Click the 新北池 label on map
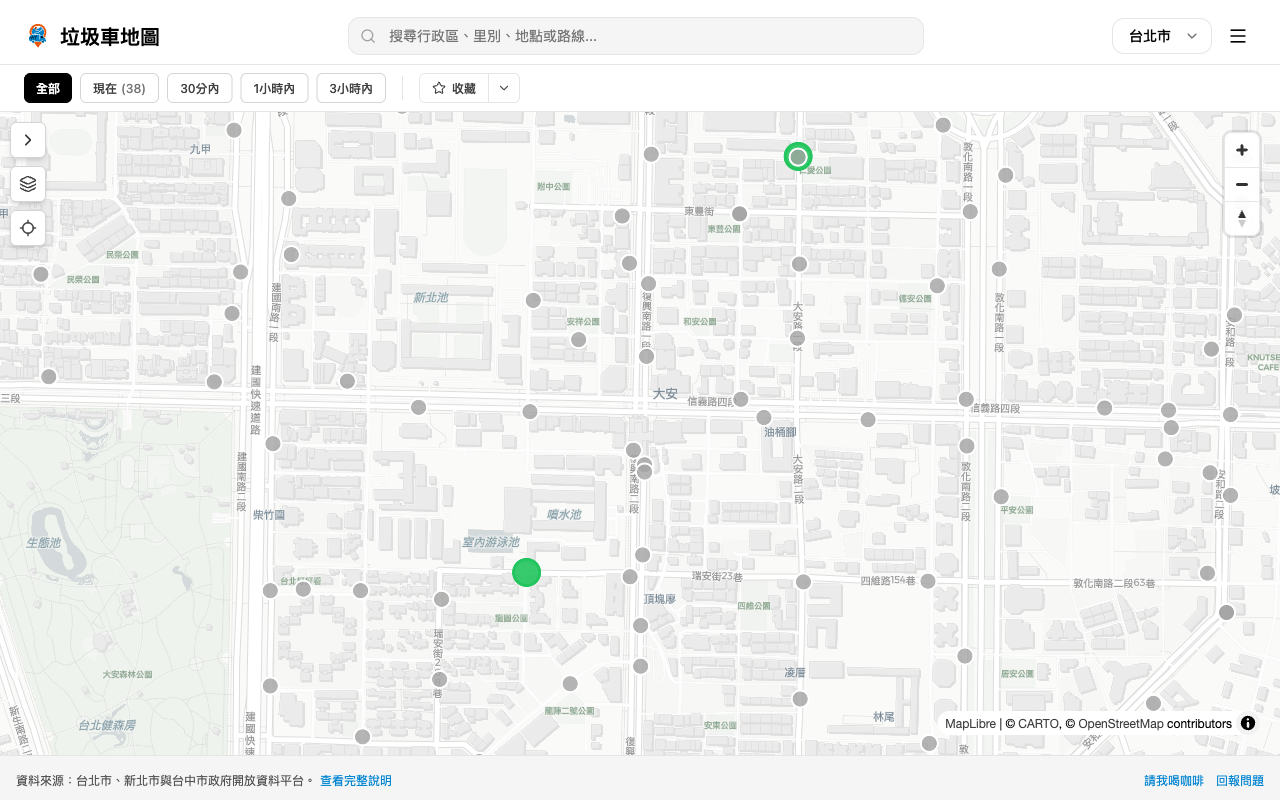The width and height of the screenshot is (1280, 800). tap(431, 297)
